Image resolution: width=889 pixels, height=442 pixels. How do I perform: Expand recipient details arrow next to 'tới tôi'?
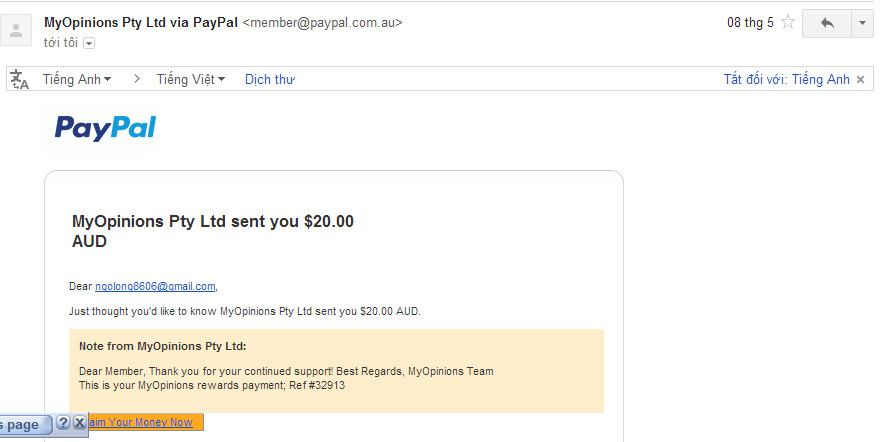tap(89, 43)
